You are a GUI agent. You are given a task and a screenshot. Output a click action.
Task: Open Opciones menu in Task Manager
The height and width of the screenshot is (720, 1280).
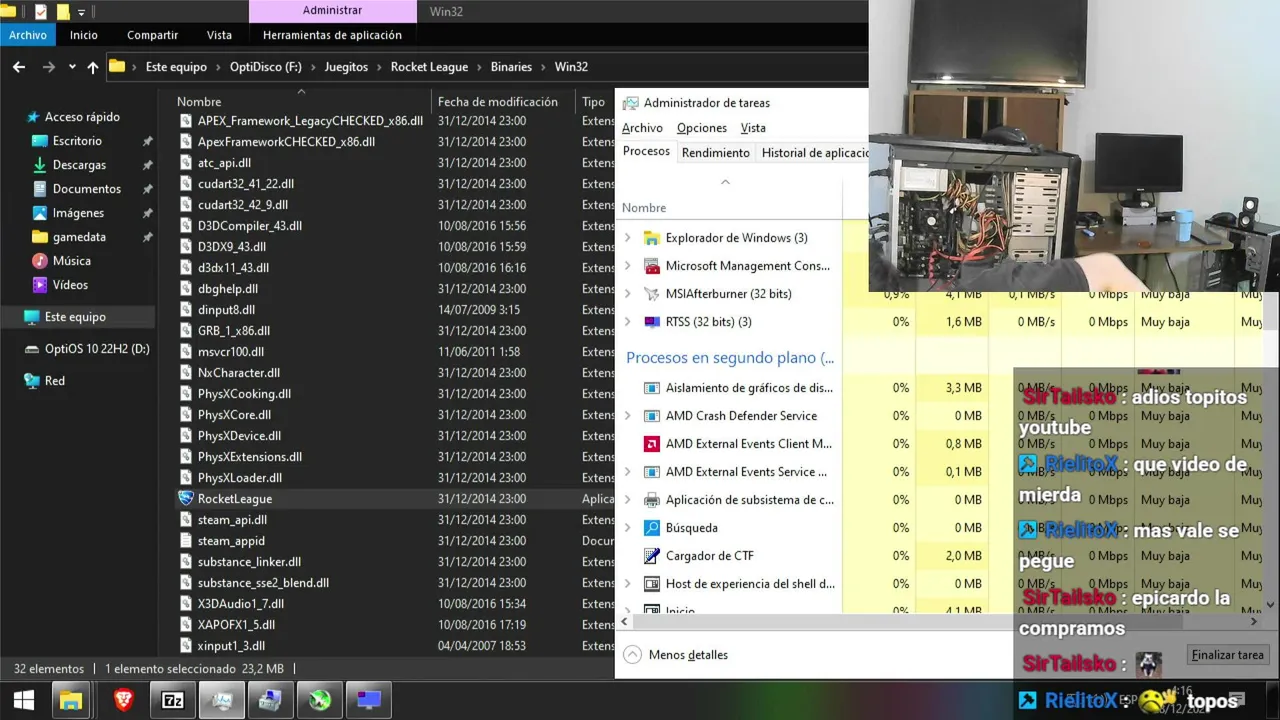(x=701, y=128)
